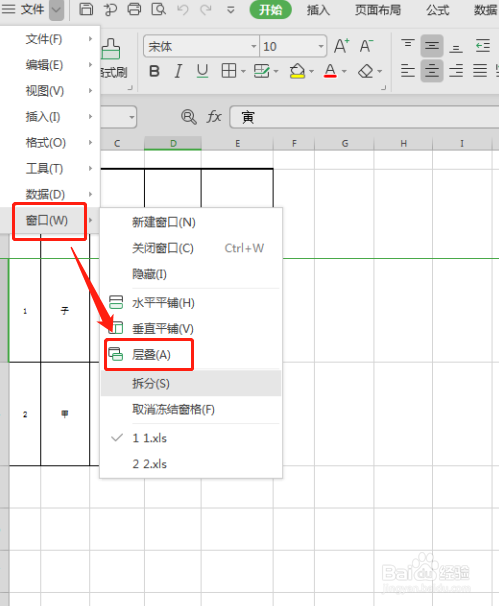Click the Print icon in quick toolbar
The image size is (499, 606).
tap(134, 9)
